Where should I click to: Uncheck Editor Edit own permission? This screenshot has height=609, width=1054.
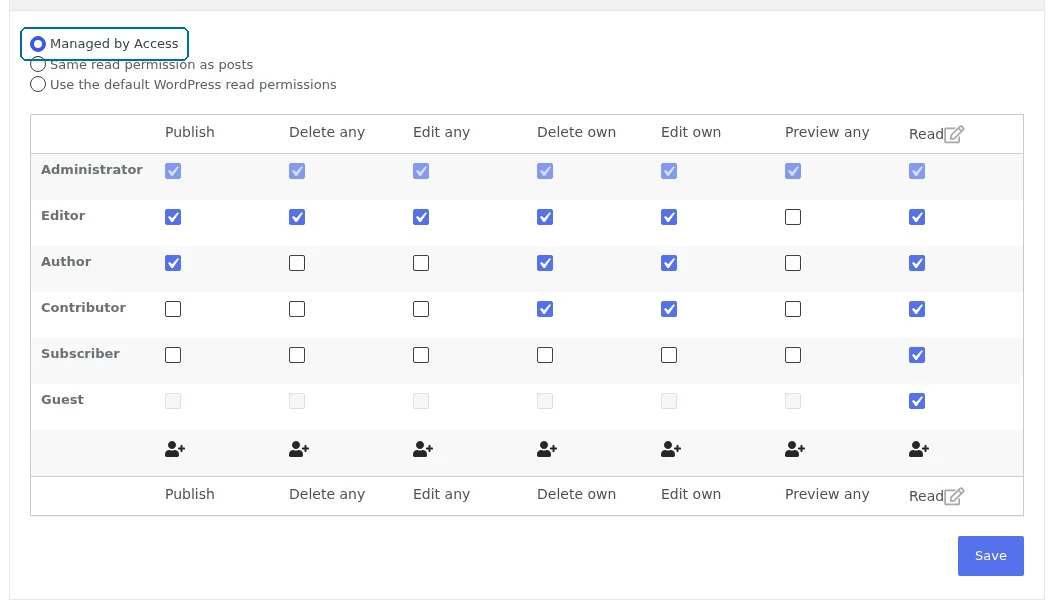click(x=669, y=217)
